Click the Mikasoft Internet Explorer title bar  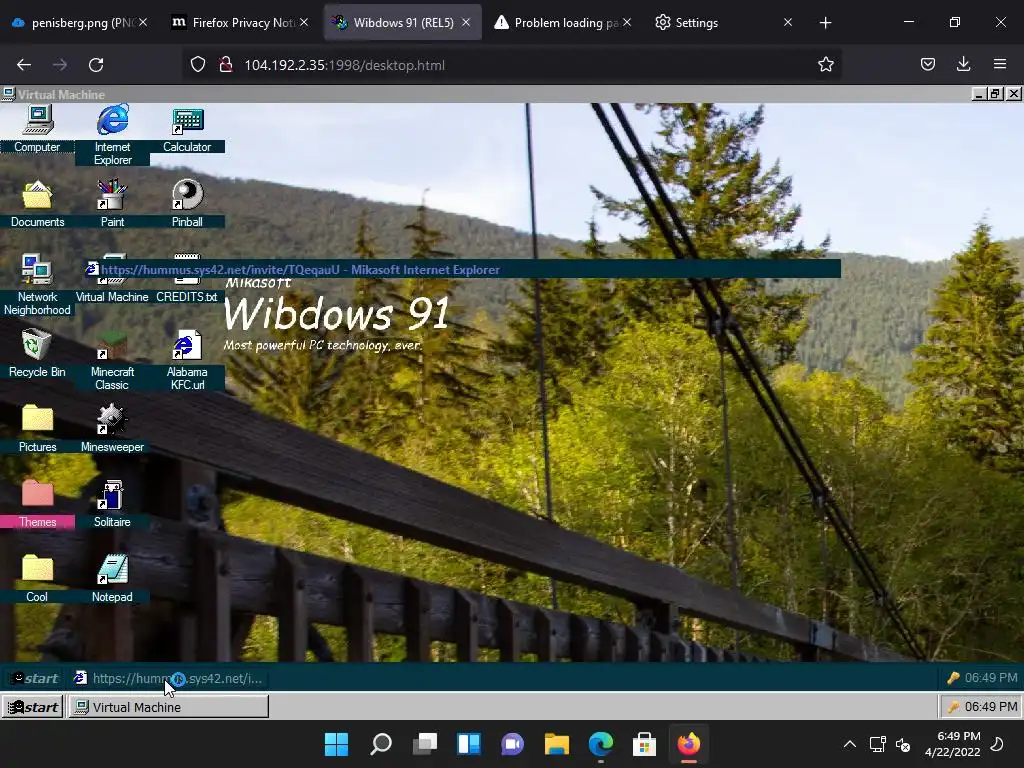462,269
